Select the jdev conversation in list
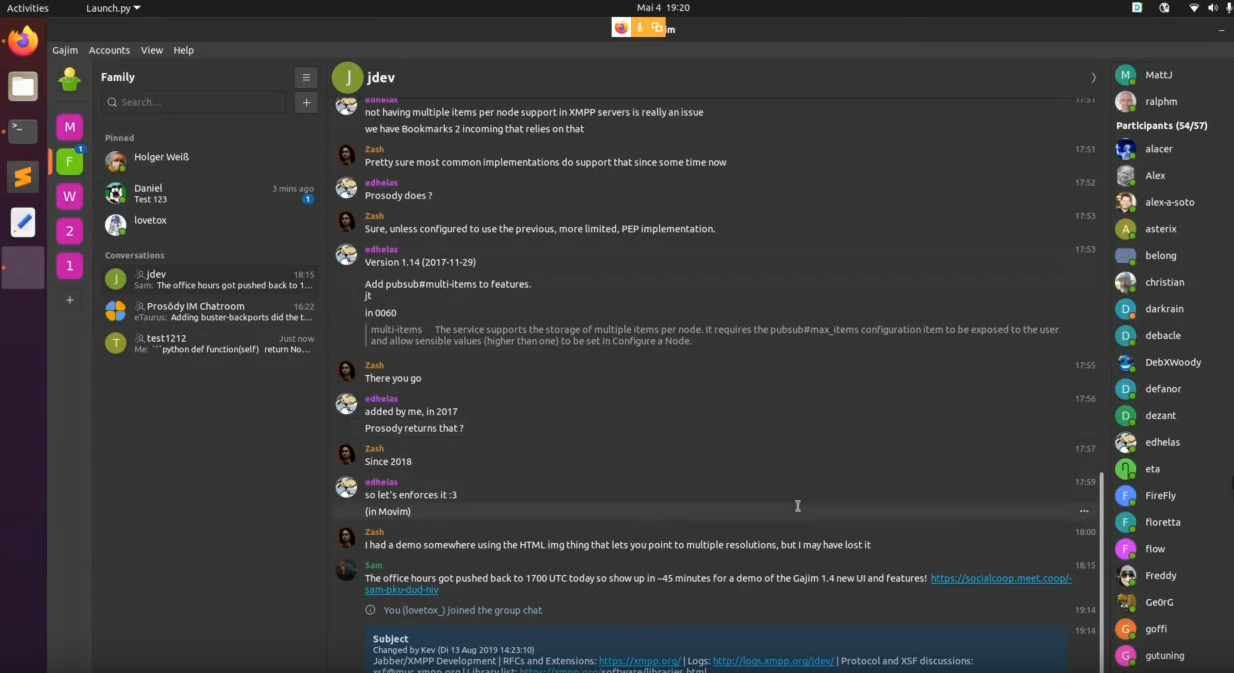 [209, 279]
